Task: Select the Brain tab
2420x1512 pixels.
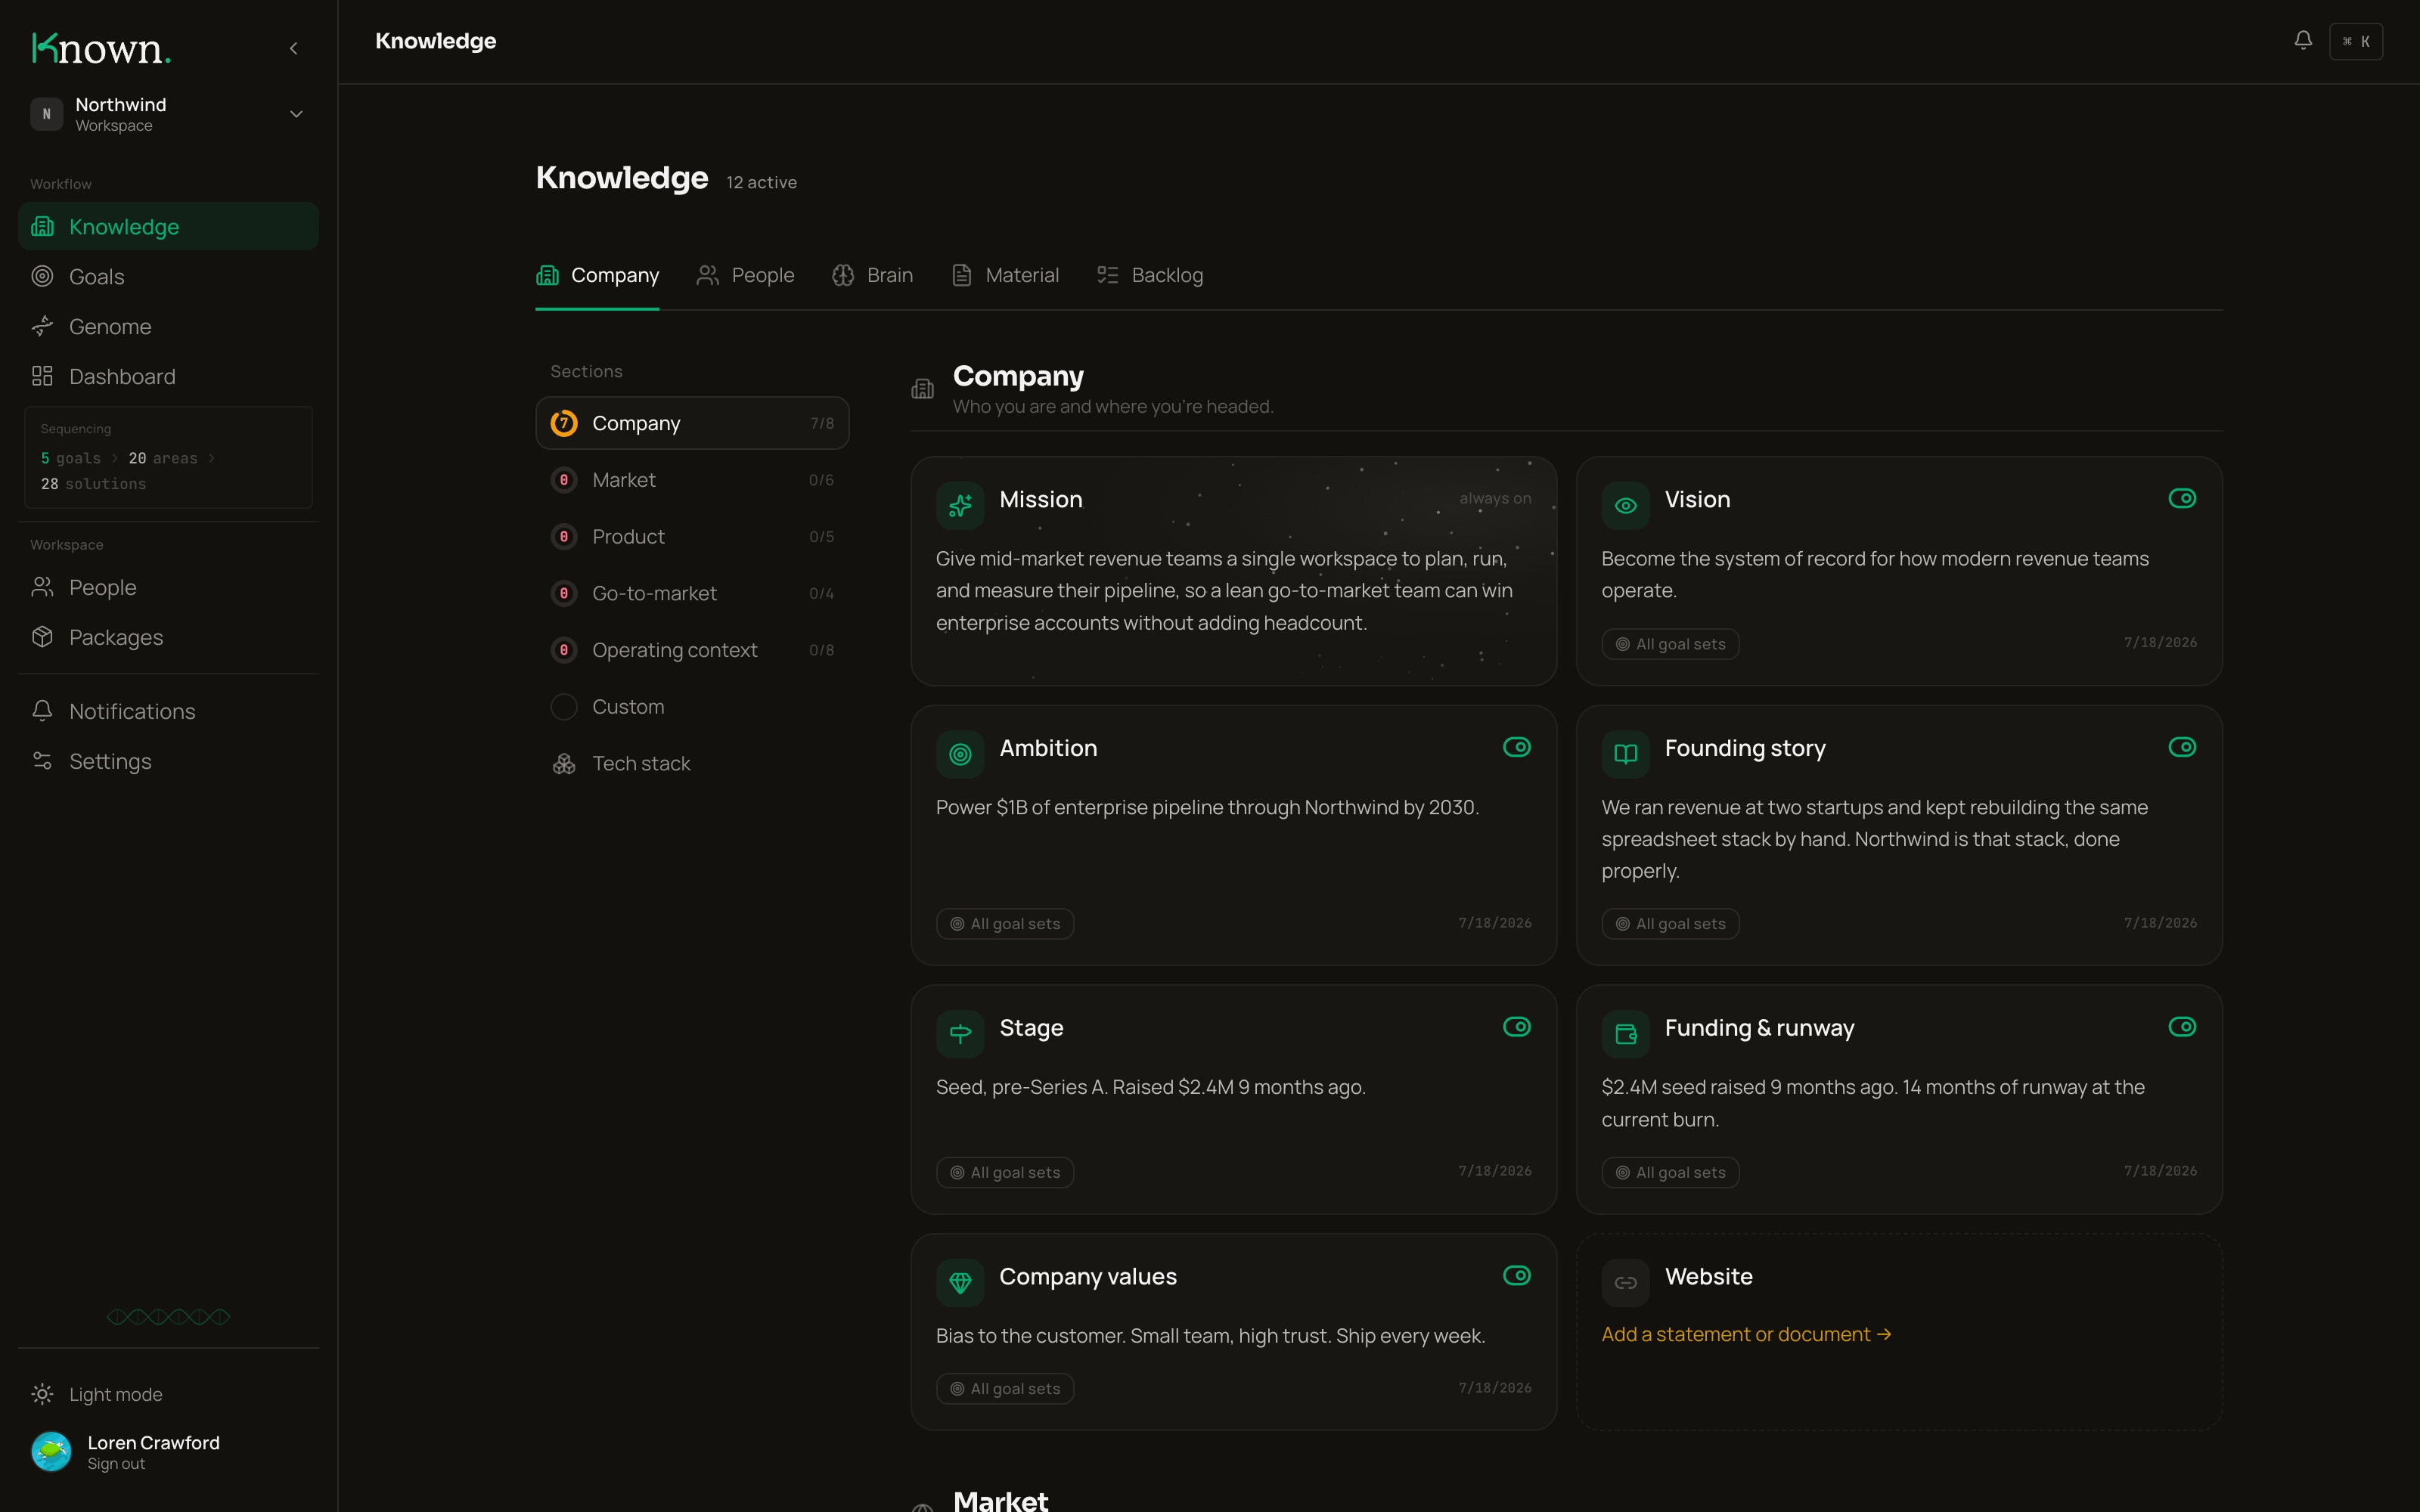Action: tap(872, 275)
